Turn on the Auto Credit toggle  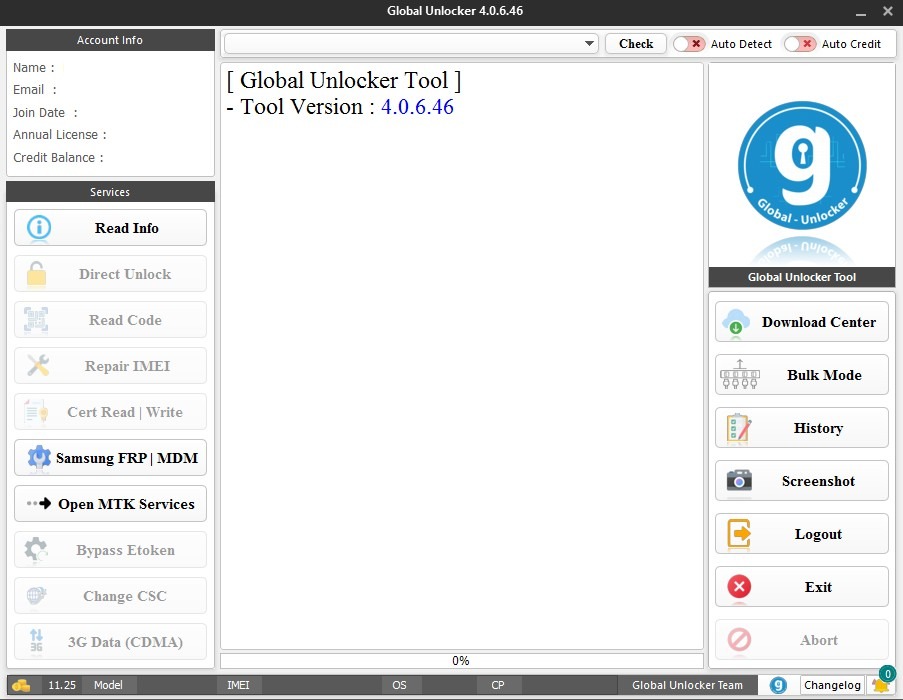click(799, 44)
